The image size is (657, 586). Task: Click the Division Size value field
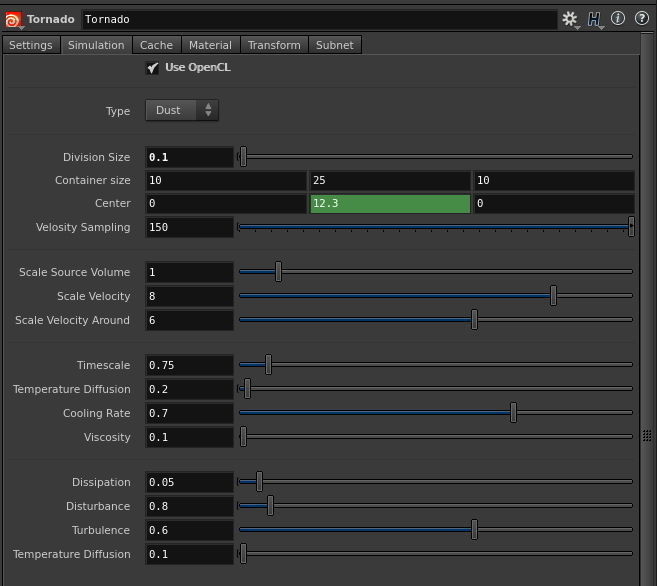click(x=190, y=157)
